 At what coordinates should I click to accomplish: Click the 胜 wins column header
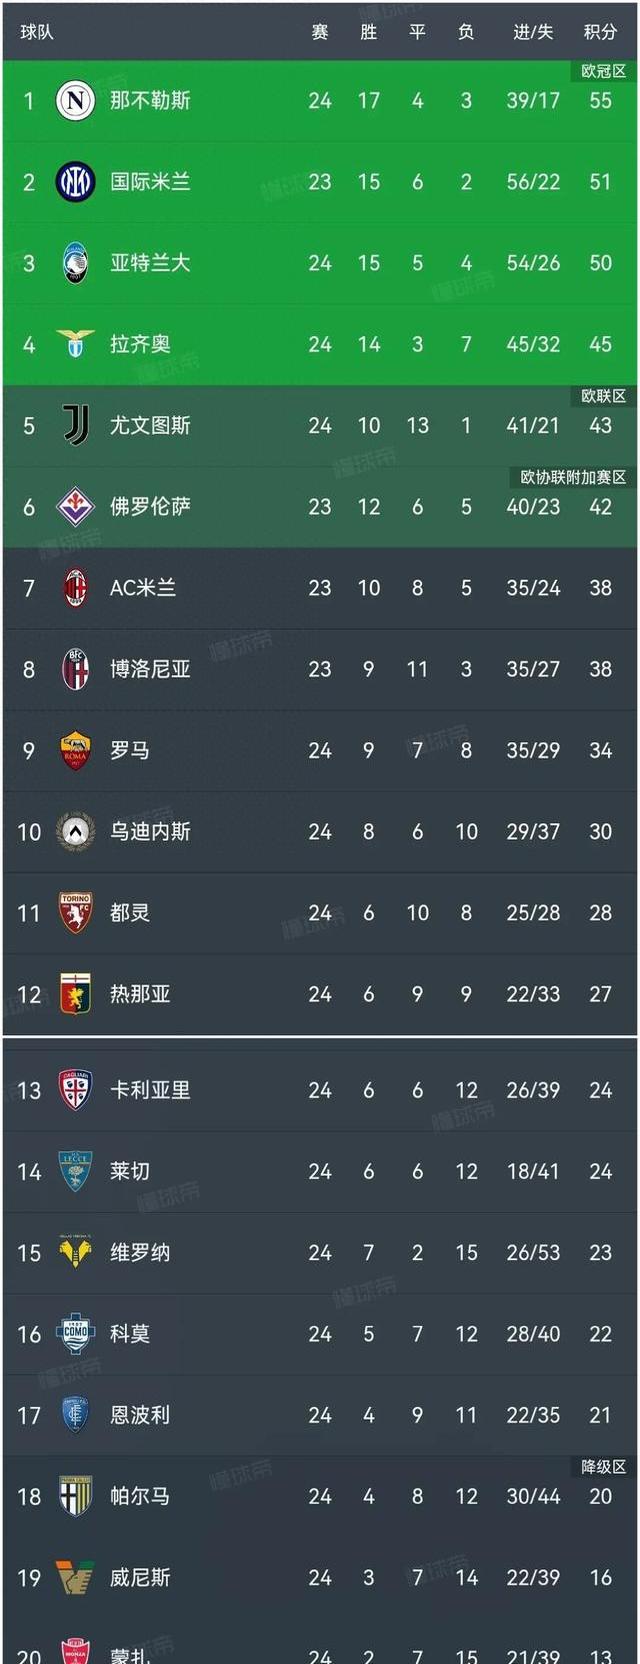coord(369,32)
